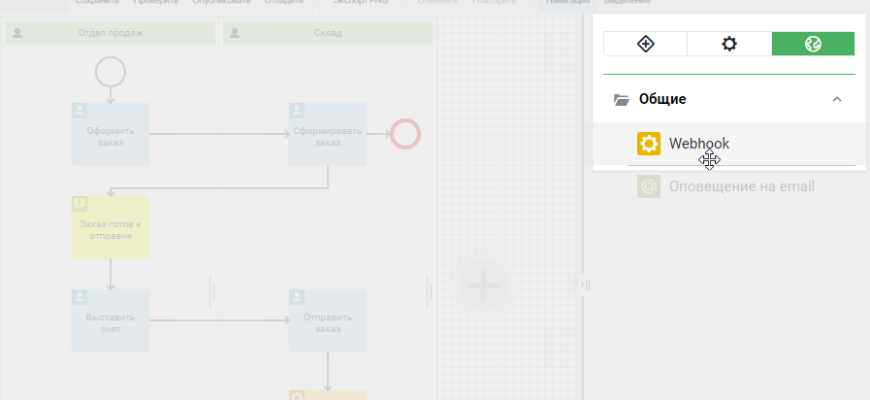Select the Webhook item label
Viewport: 870px width, 400px height.
click(x=699, y=144)
